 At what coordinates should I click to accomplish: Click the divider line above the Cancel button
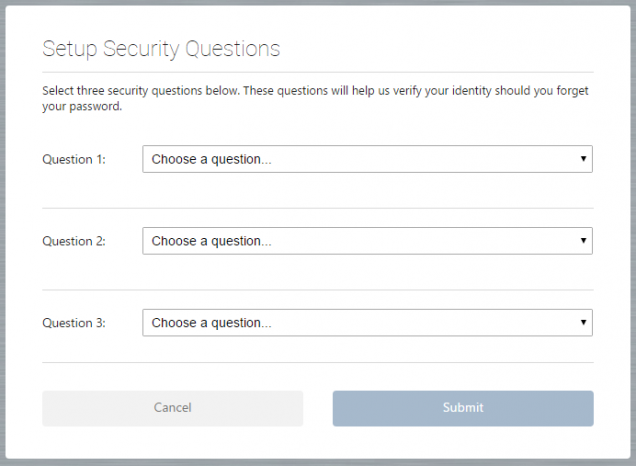318,362
